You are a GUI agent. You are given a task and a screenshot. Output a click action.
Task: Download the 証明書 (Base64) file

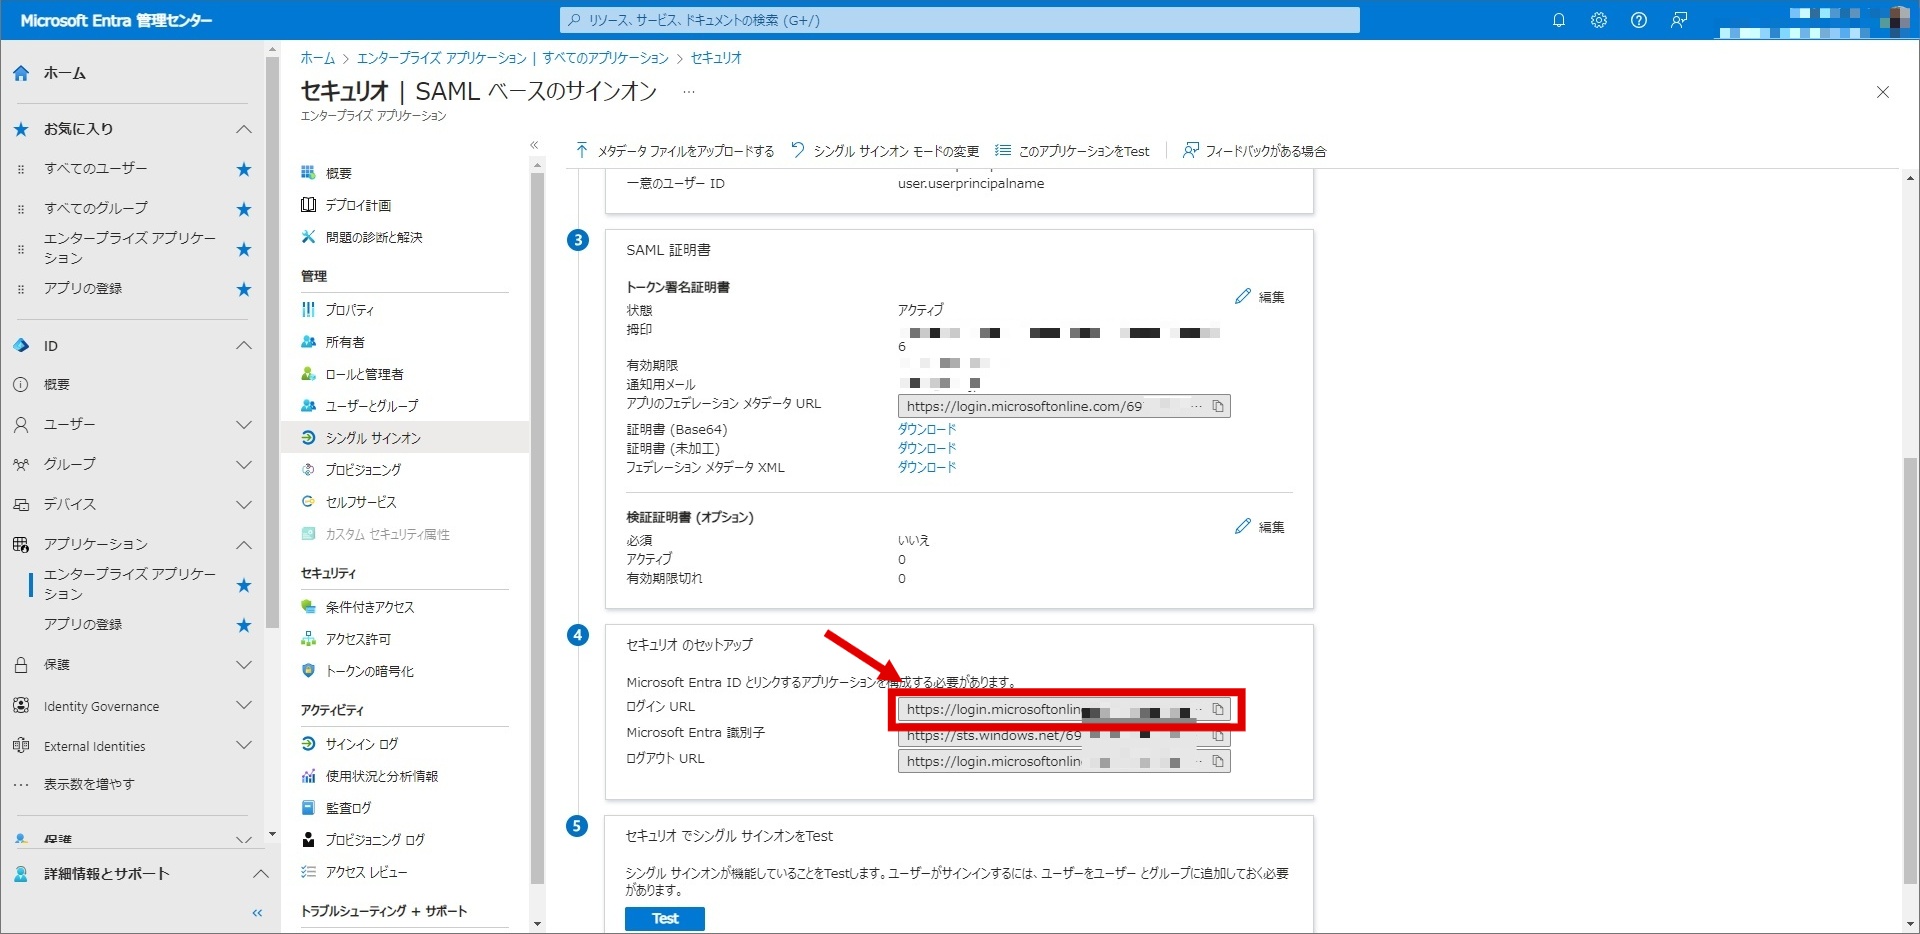(927, 429)
